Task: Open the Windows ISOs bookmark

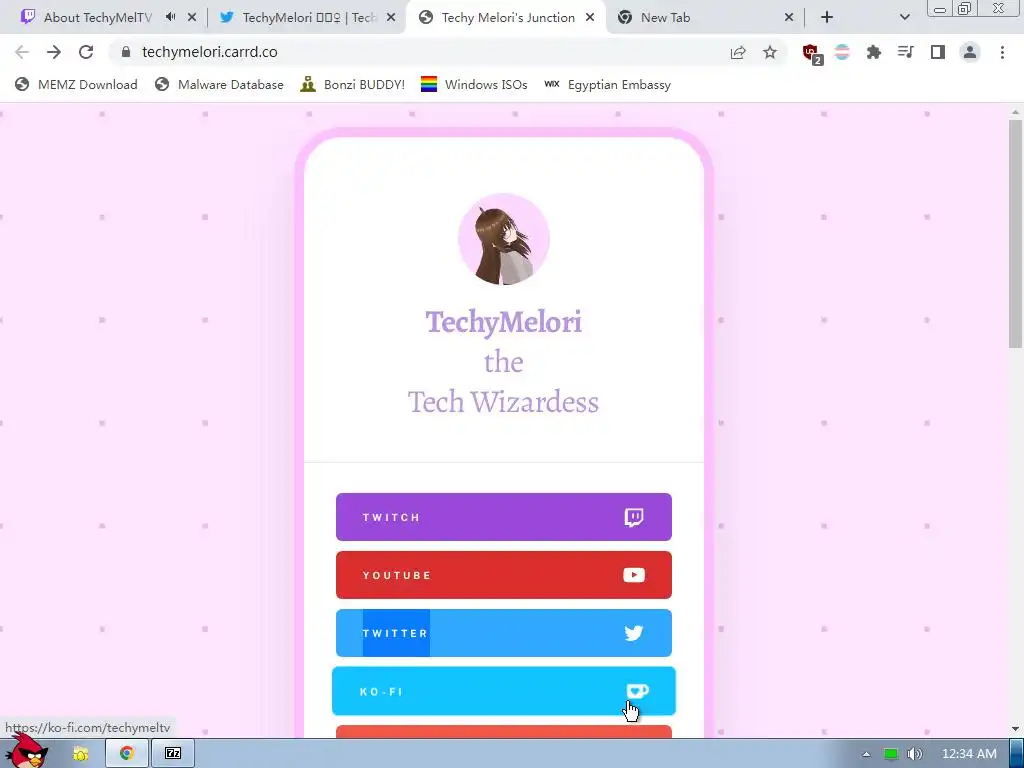Action: point(474,84)
